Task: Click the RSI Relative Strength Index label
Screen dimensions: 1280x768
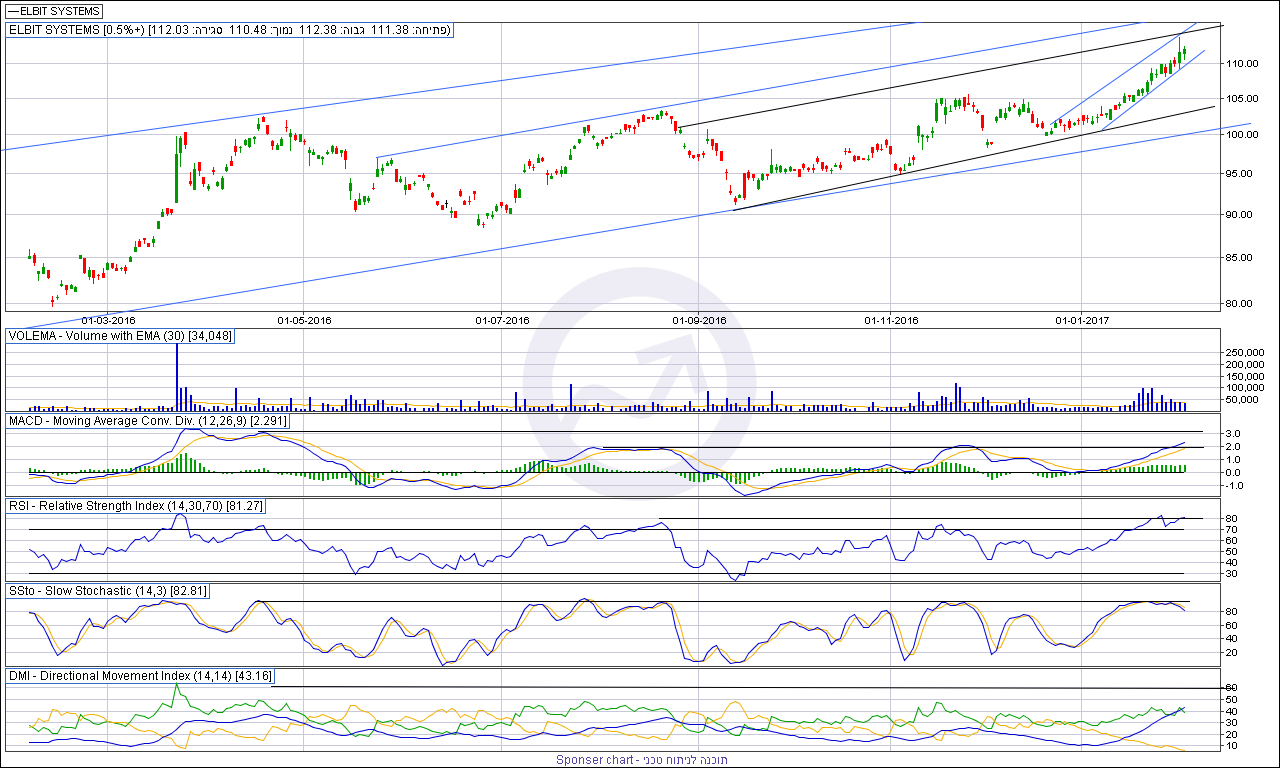Action: (136, 506)
